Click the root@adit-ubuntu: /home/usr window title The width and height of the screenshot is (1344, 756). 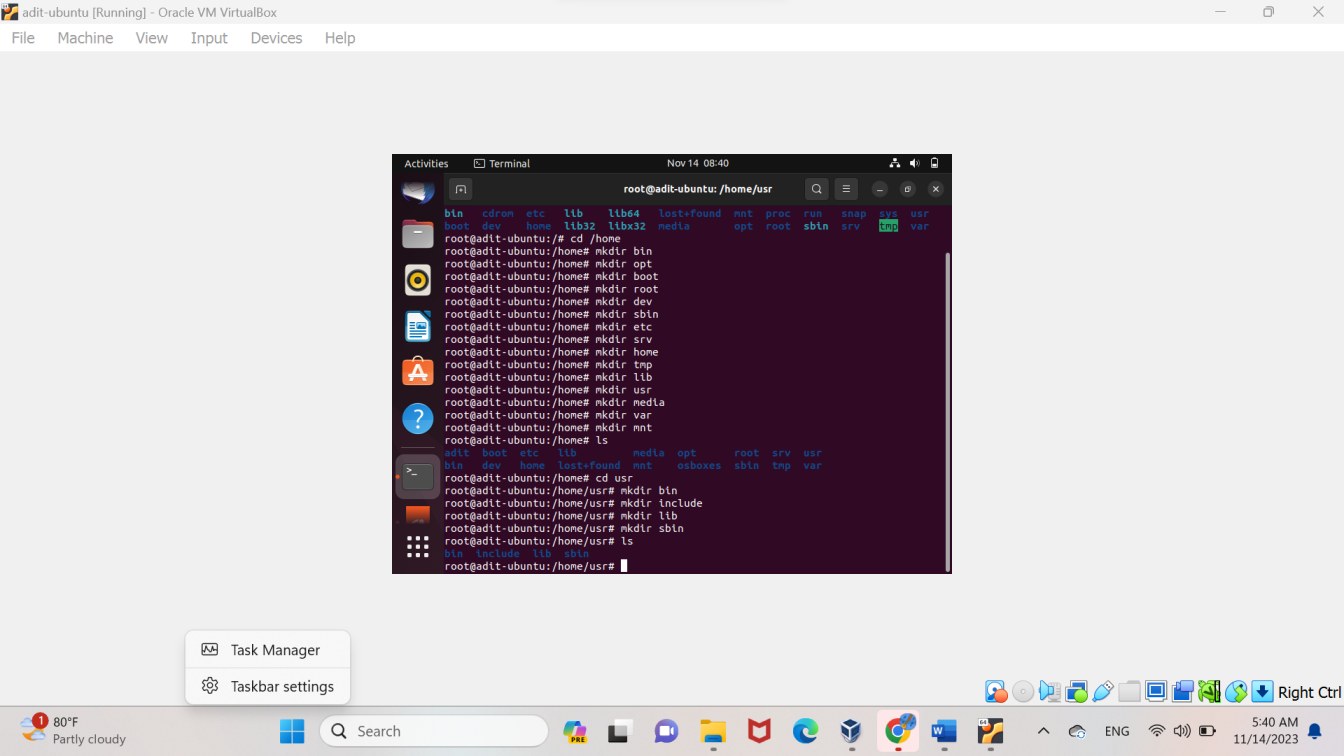pos(697,189)
